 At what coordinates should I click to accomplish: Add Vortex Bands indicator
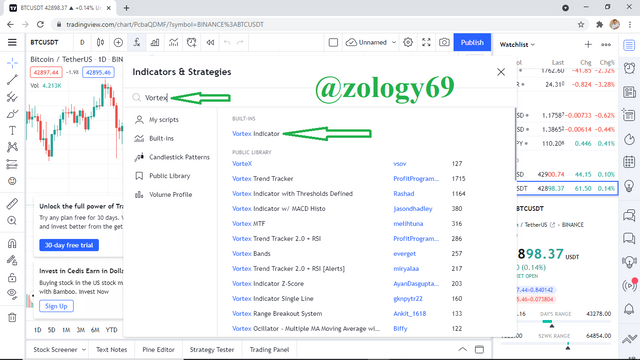(251, 253)
